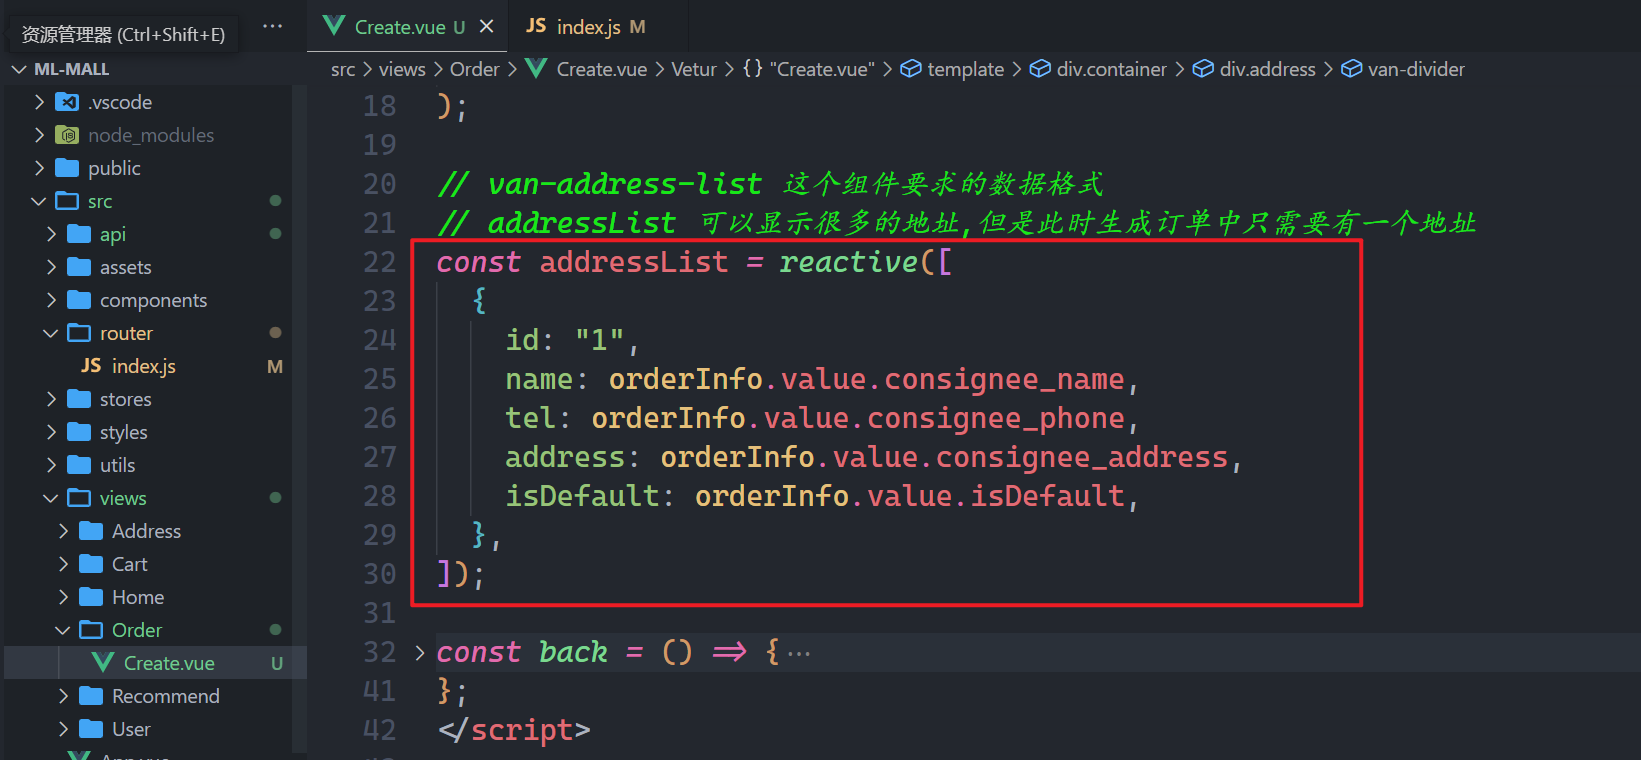The height and width of the screenshot is (760, 1641).
Task: Expand the Cart folder chevron
Action: click(63, 564)
